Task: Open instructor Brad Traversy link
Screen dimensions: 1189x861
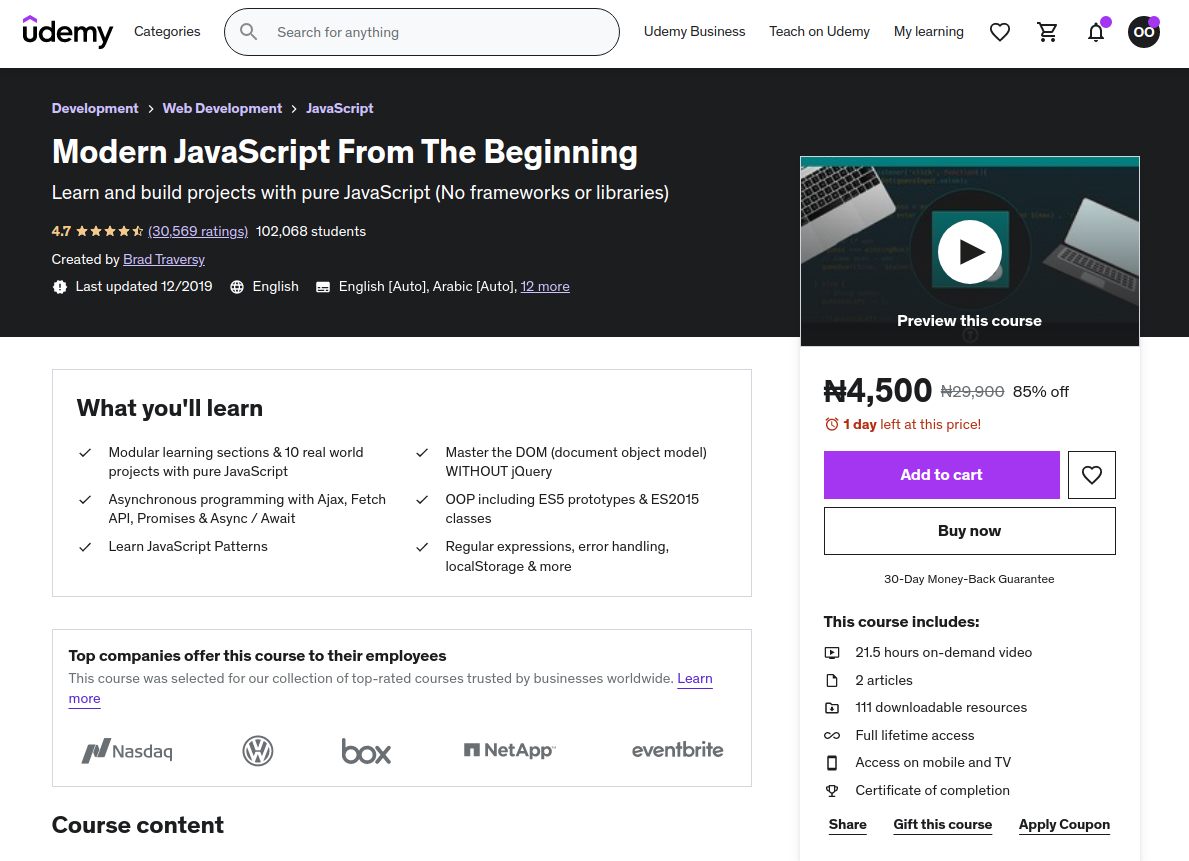Action: point(164,259)
